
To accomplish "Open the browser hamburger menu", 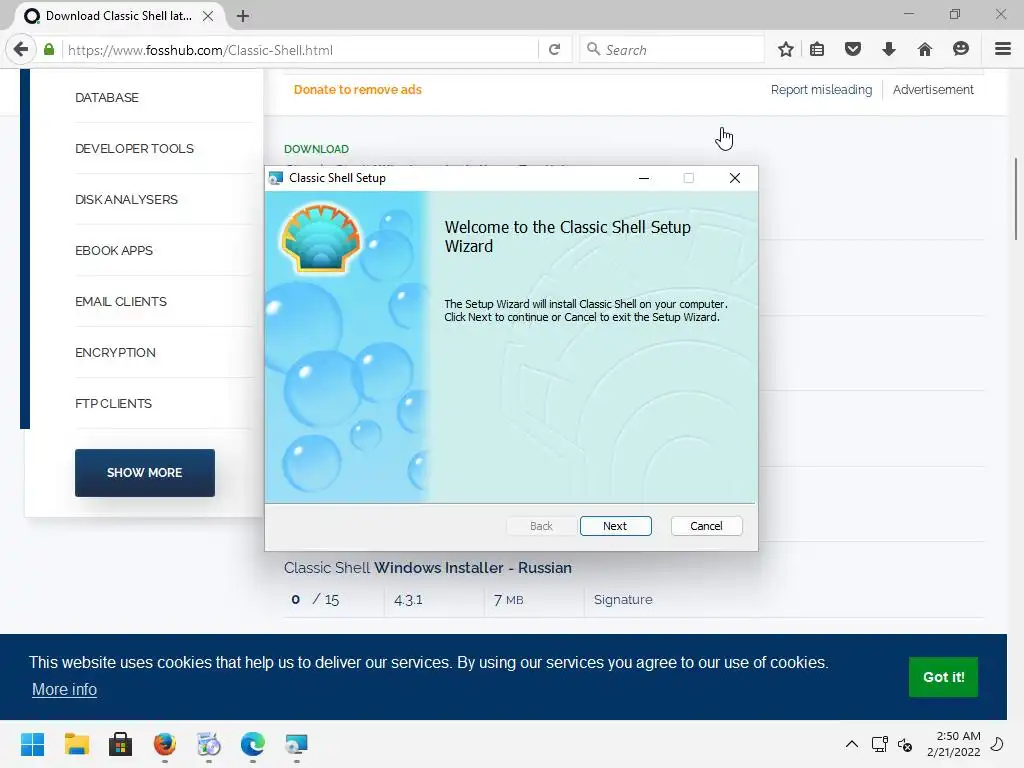I will (1003, 49).
